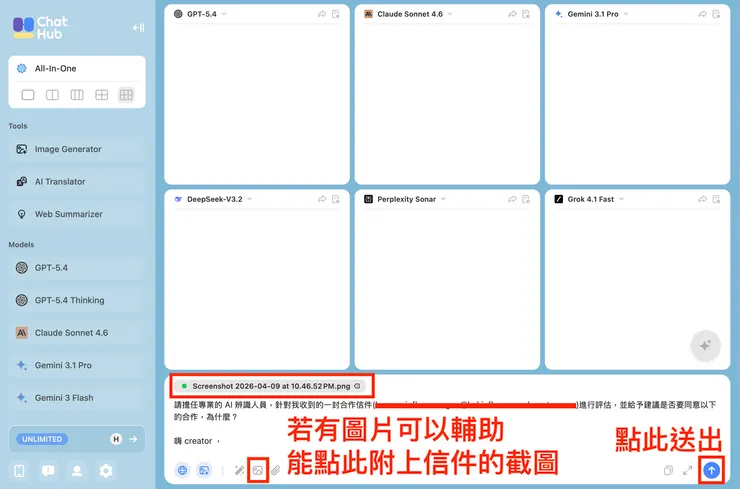Attach a file with the paperclip icon
The height and width of the screenshot is (489, 740).
click(275, 470)
